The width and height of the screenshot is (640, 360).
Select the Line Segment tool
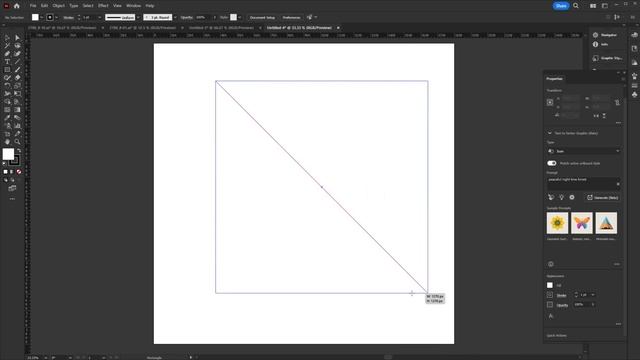coord(17,62)
